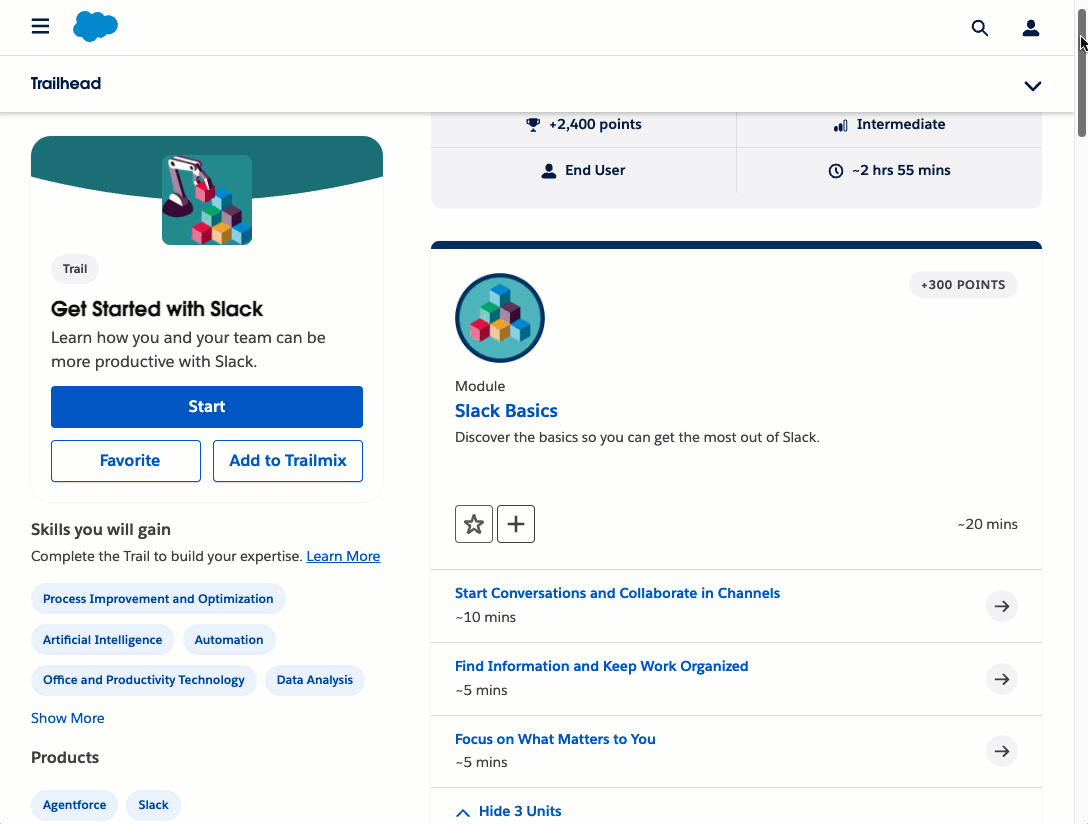Image resolution: width=1088 pixels, height=824 pixels.
Task: Select the Slack product tag
Action: tap(153, 805)
